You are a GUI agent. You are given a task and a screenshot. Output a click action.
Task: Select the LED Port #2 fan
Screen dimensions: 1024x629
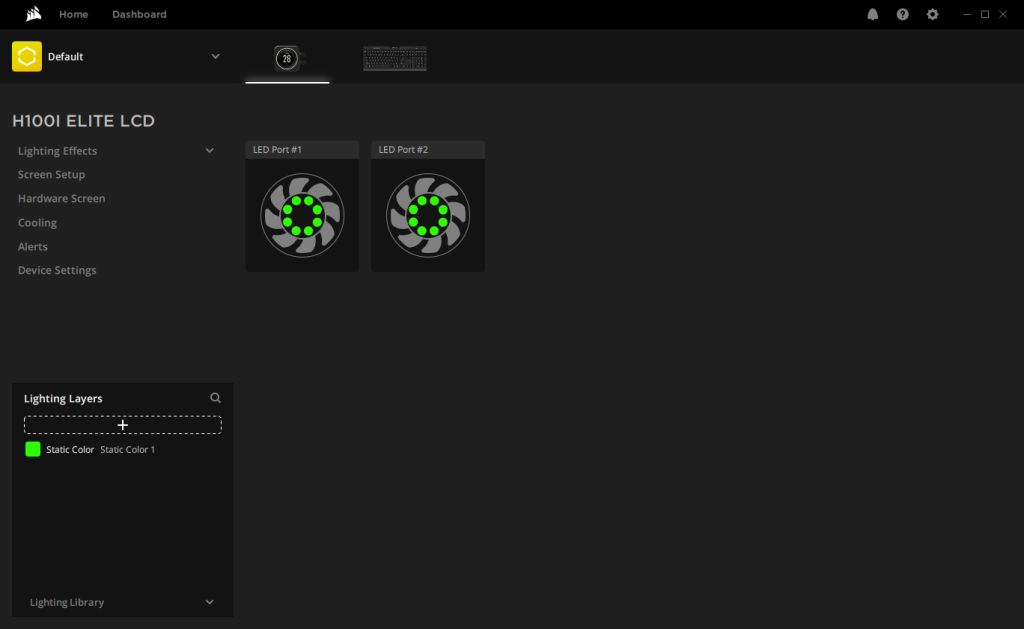[428, 216]
